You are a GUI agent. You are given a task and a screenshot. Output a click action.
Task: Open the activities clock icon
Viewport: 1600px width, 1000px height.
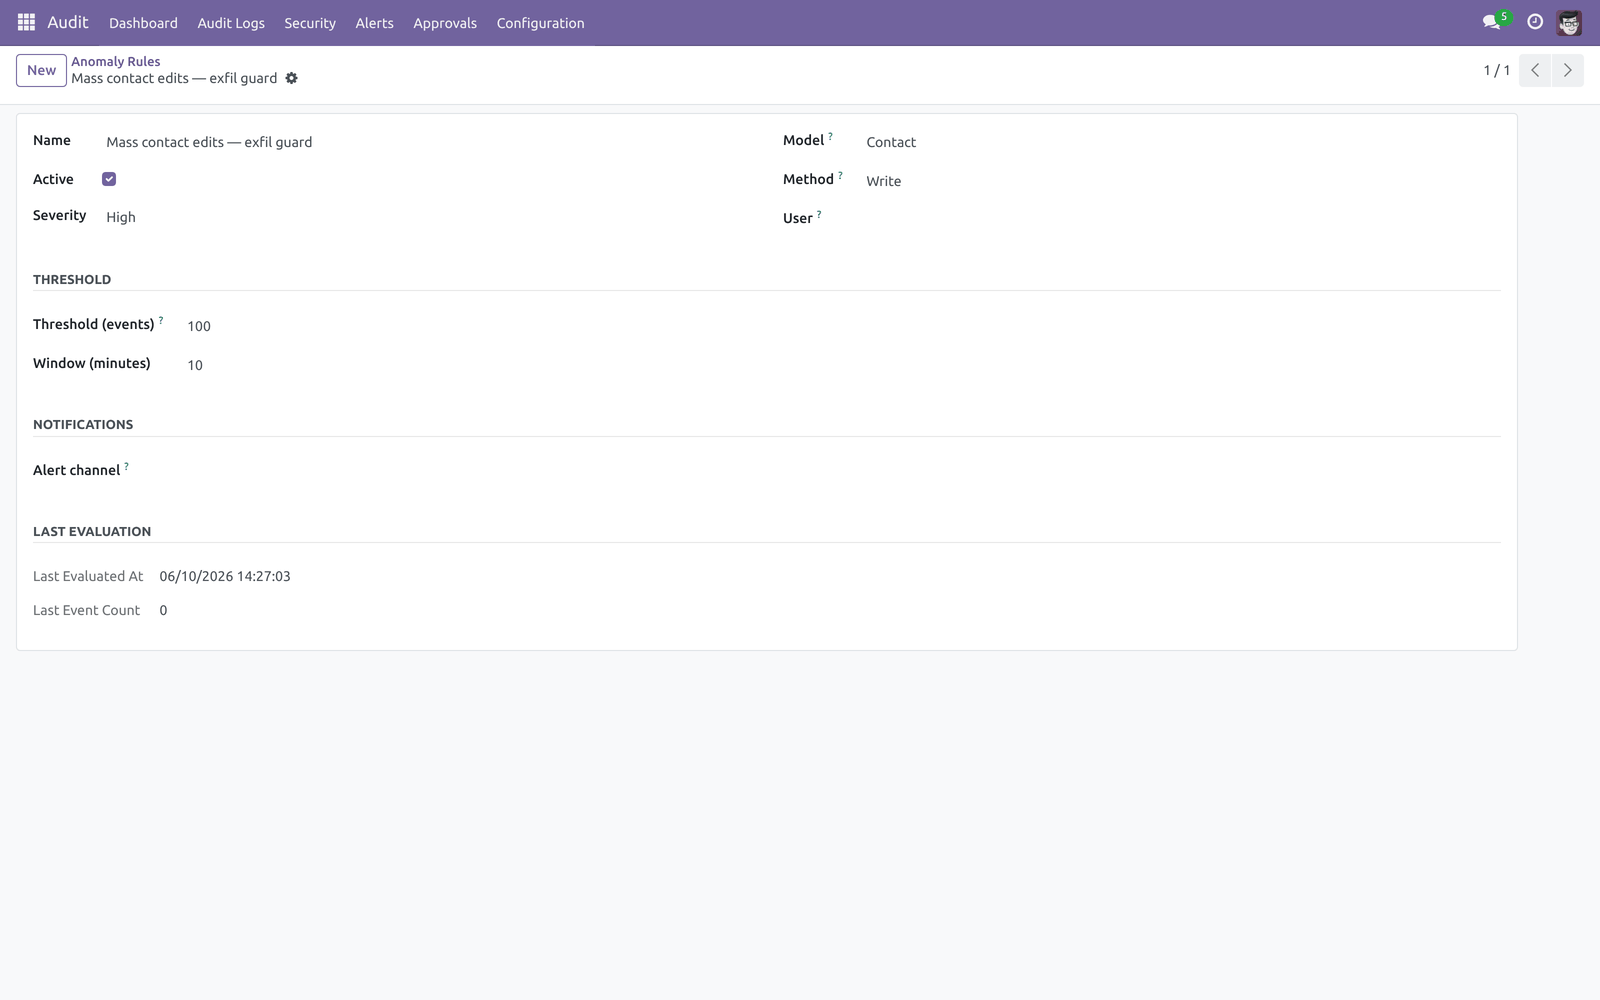click(x=1535, y=22)
